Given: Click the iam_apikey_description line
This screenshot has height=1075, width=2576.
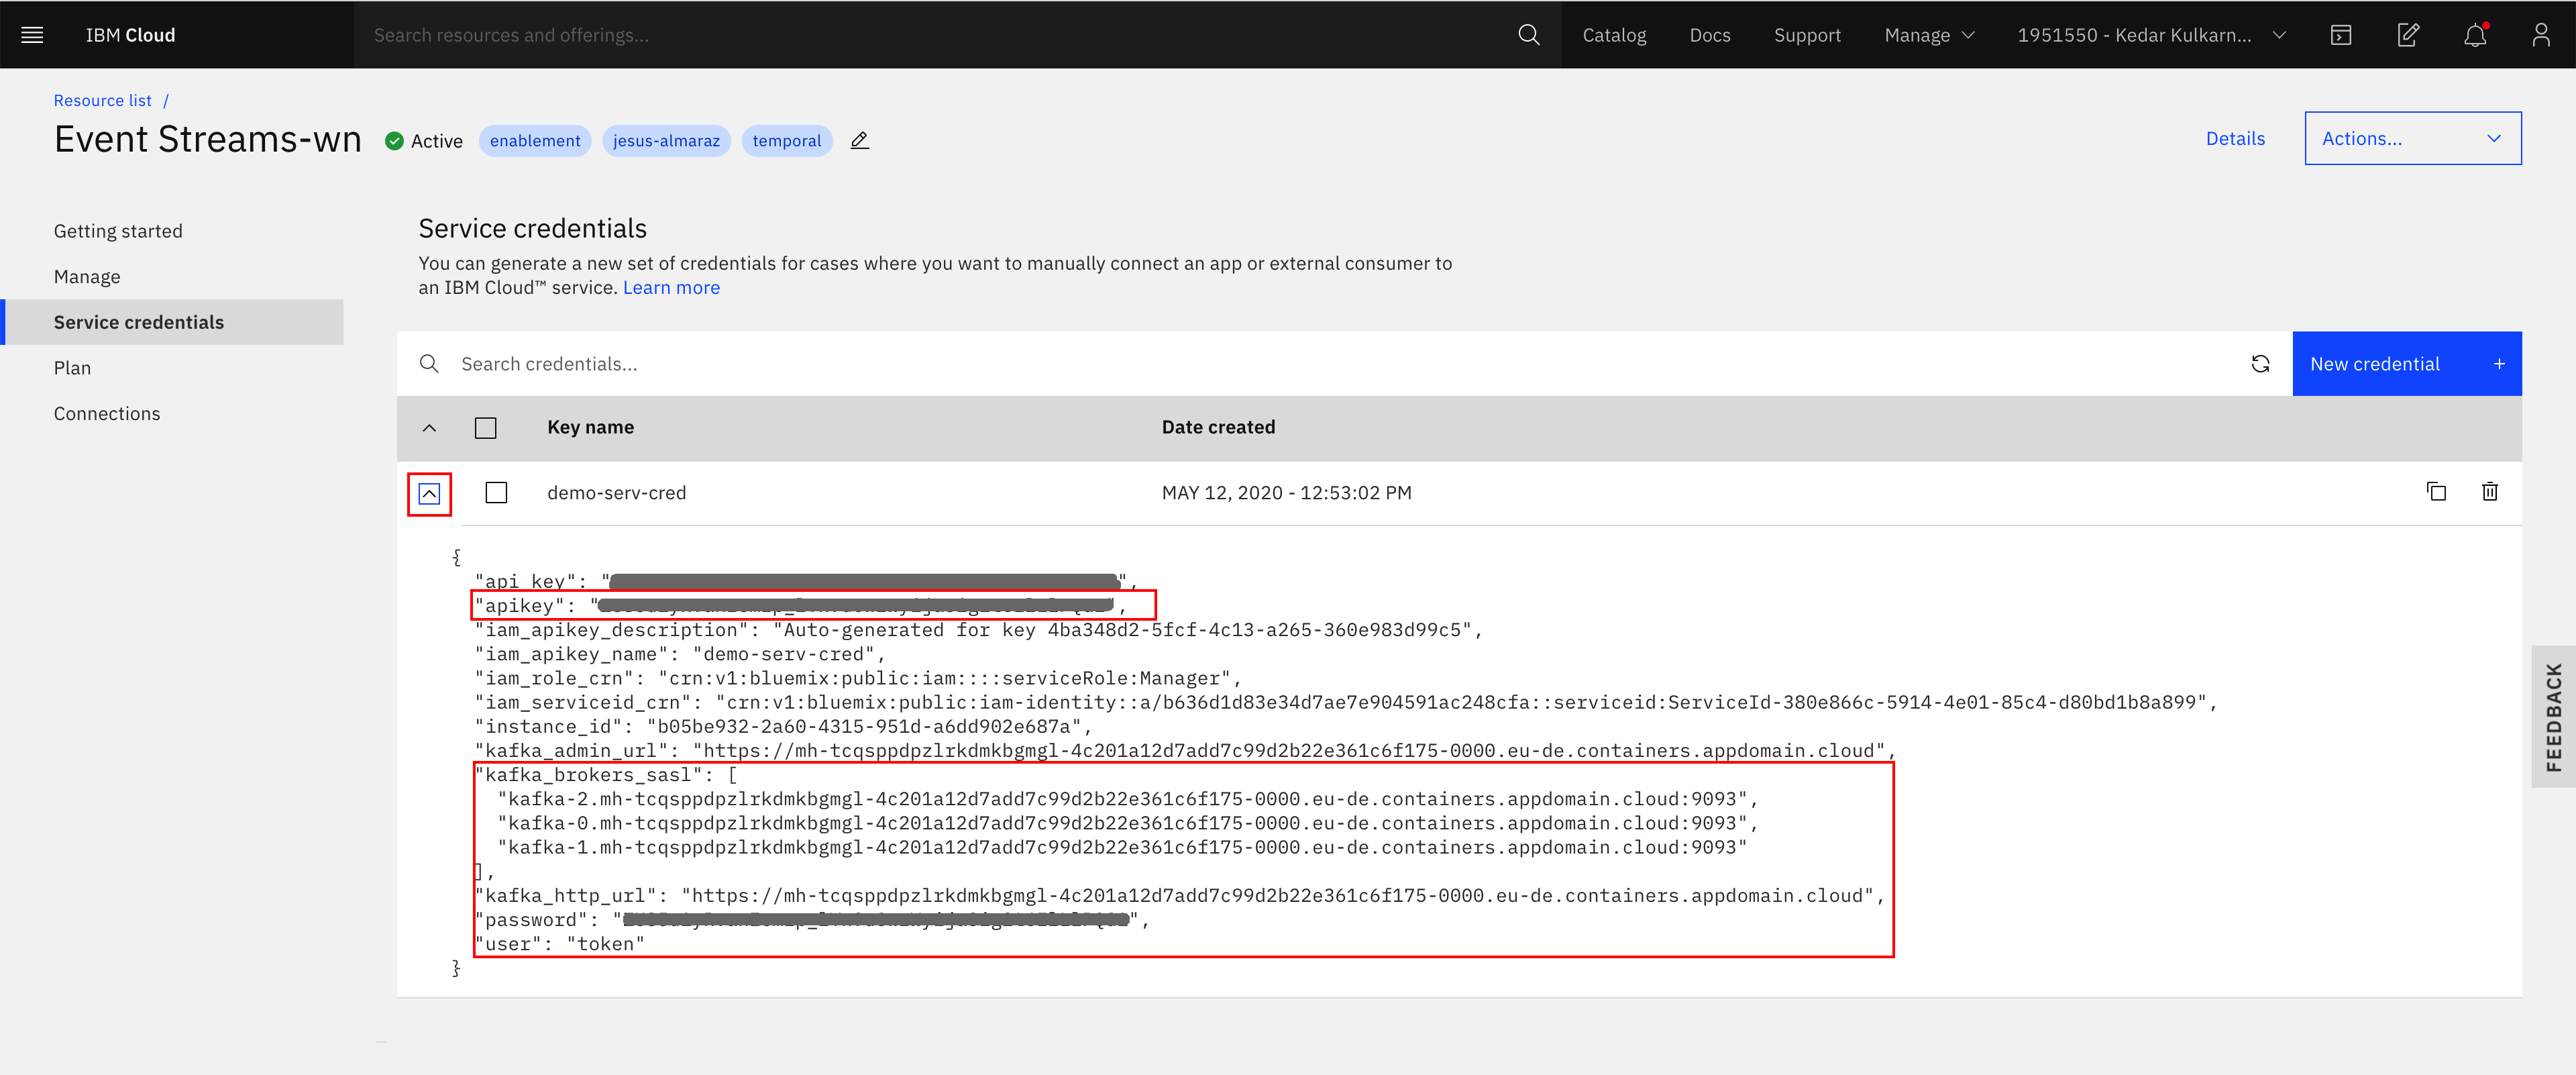Looking at the screenshot, I should (x=978, y=630).
